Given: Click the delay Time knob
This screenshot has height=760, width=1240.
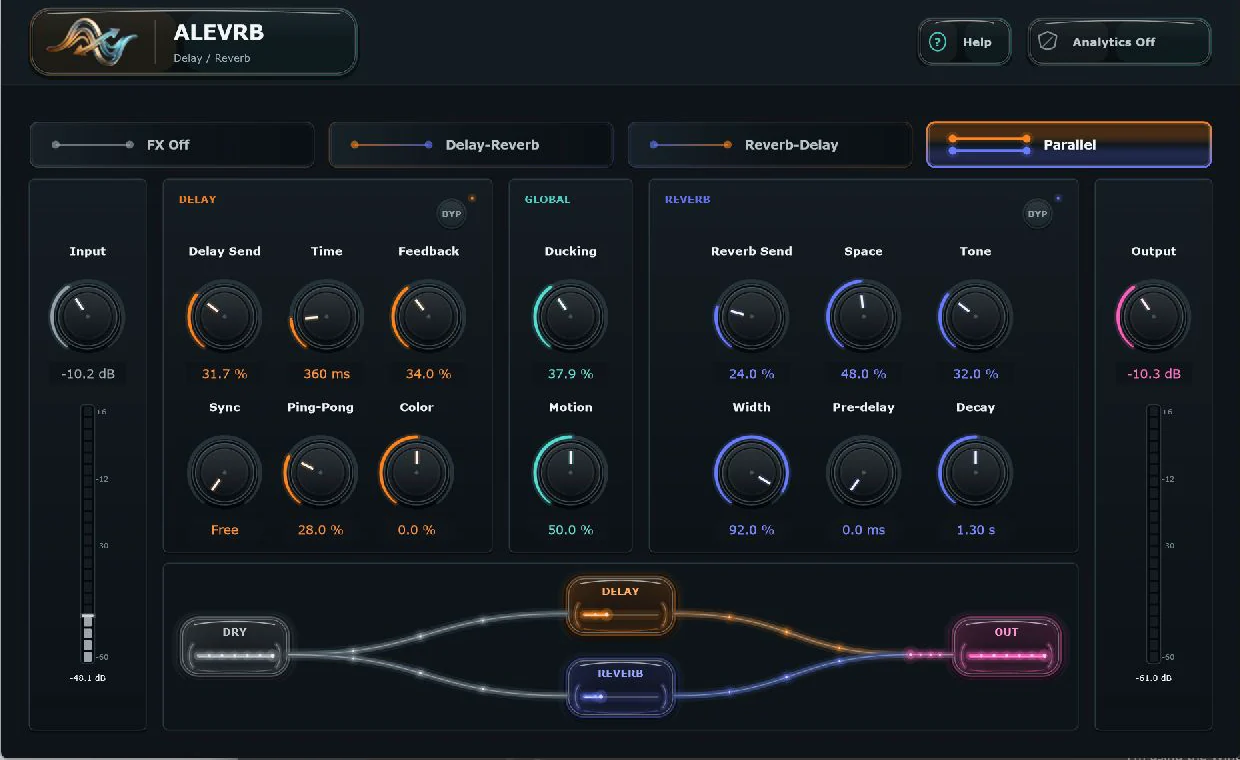Looking at the screenshot, I should coord(326,316).
